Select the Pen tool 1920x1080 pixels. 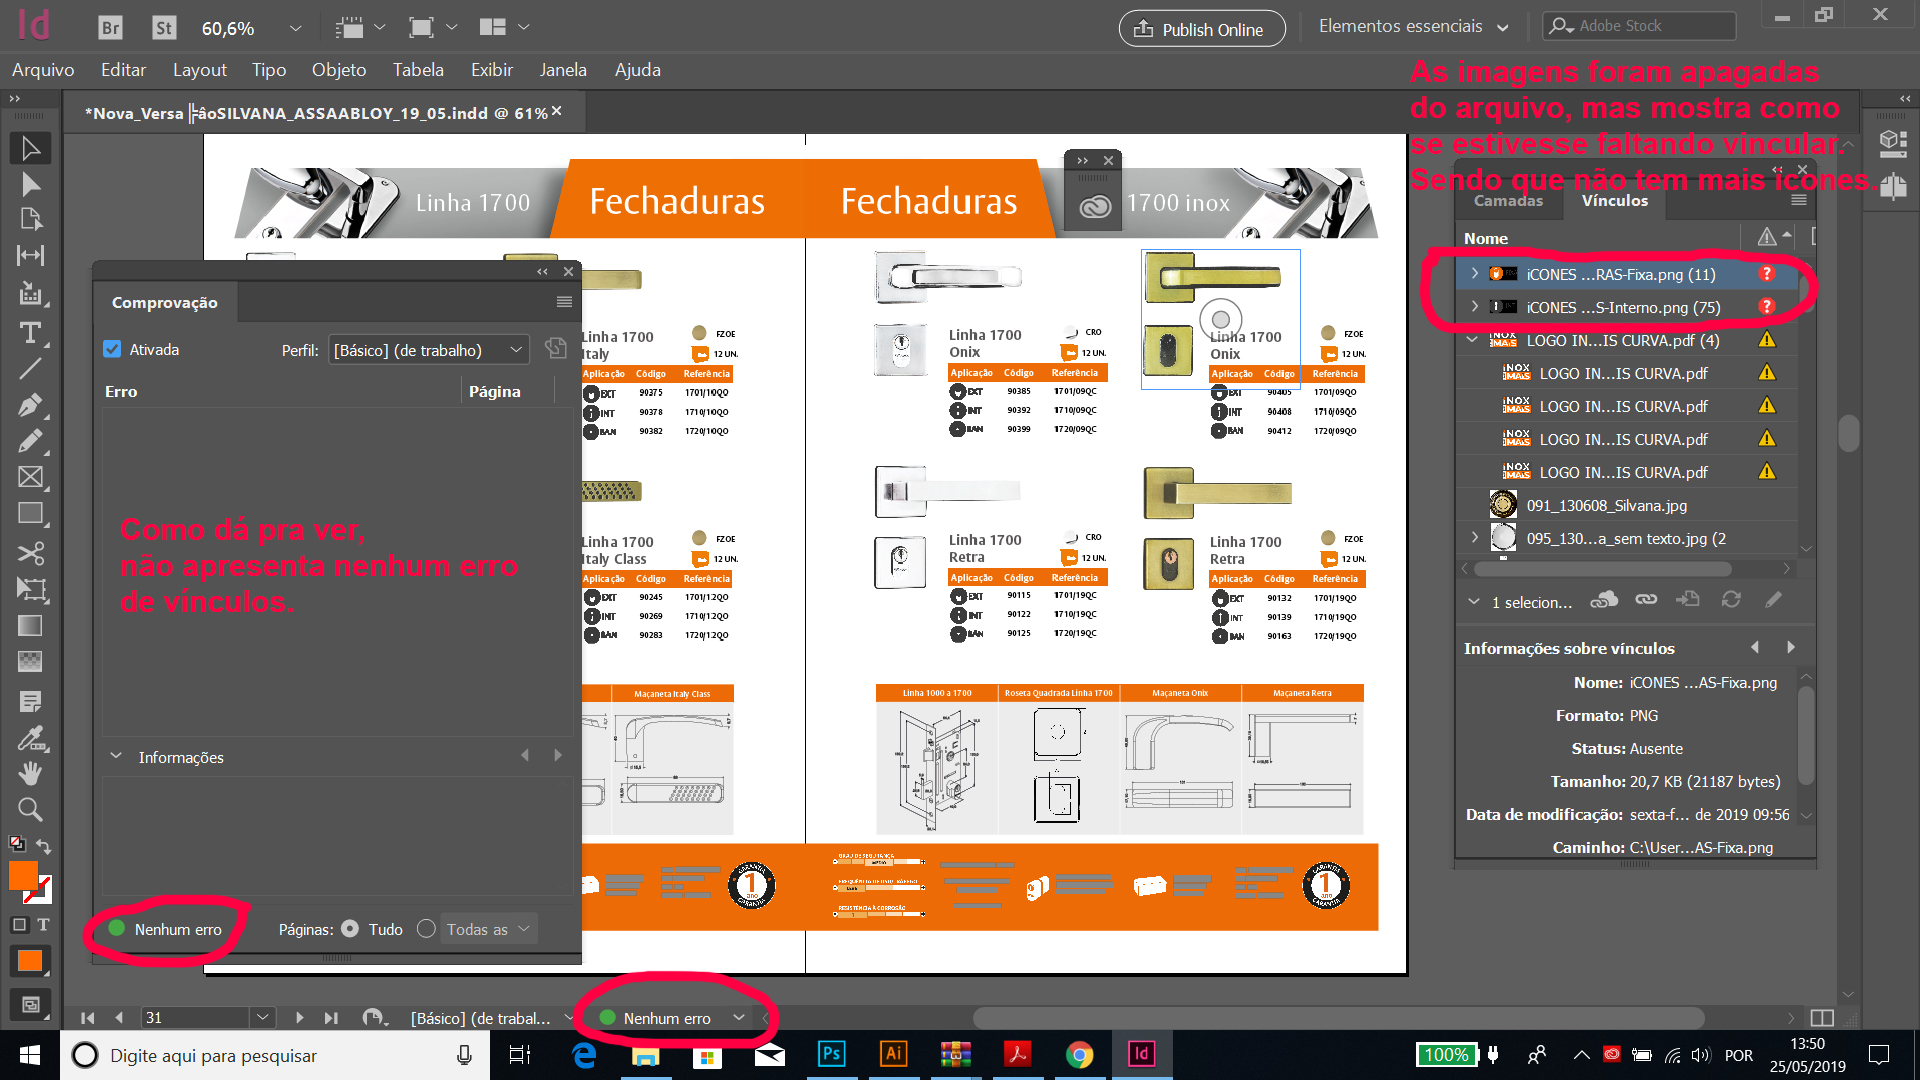[30, 405]
